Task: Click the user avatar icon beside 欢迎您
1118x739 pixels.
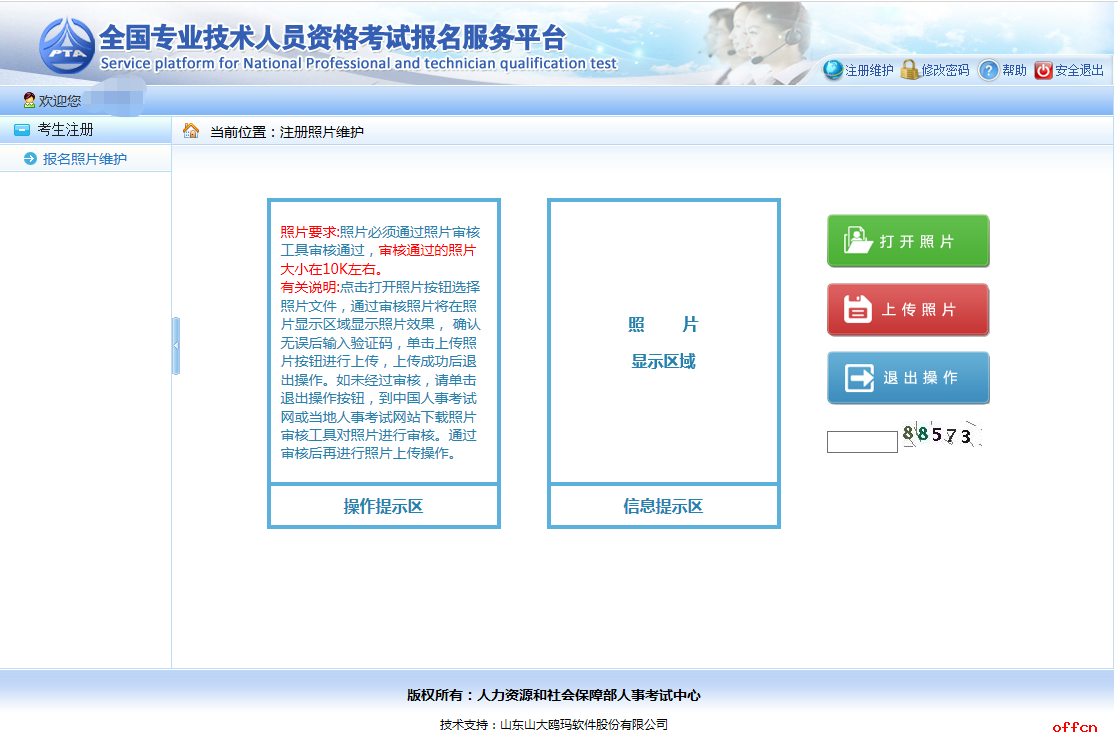Action: (x=29, y=101)
